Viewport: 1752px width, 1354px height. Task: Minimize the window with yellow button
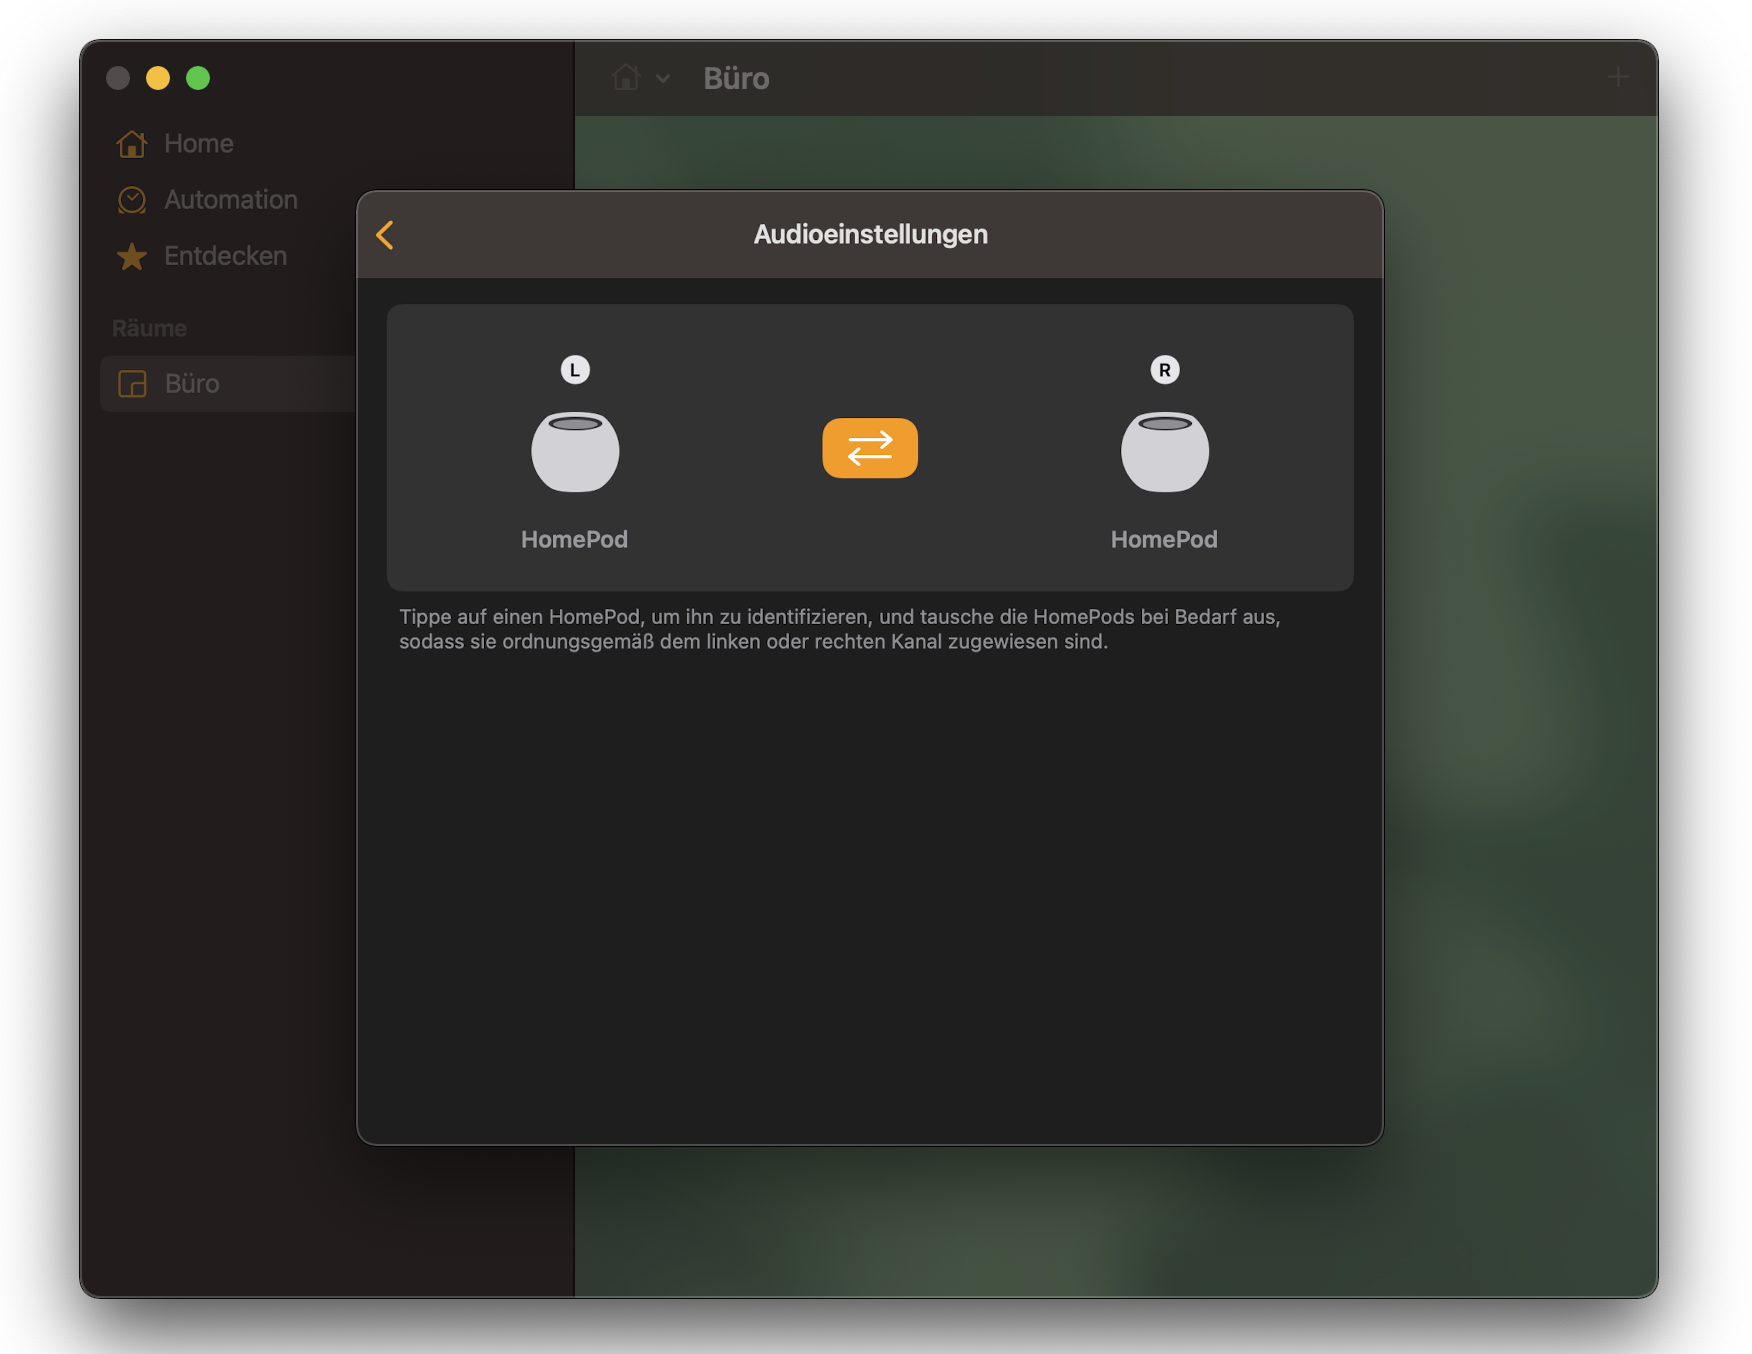click(158, 78)
